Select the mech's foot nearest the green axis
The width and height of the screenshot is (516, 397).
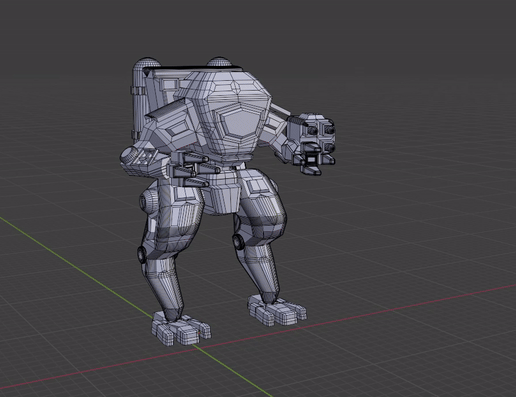click(x=181, y=329)
